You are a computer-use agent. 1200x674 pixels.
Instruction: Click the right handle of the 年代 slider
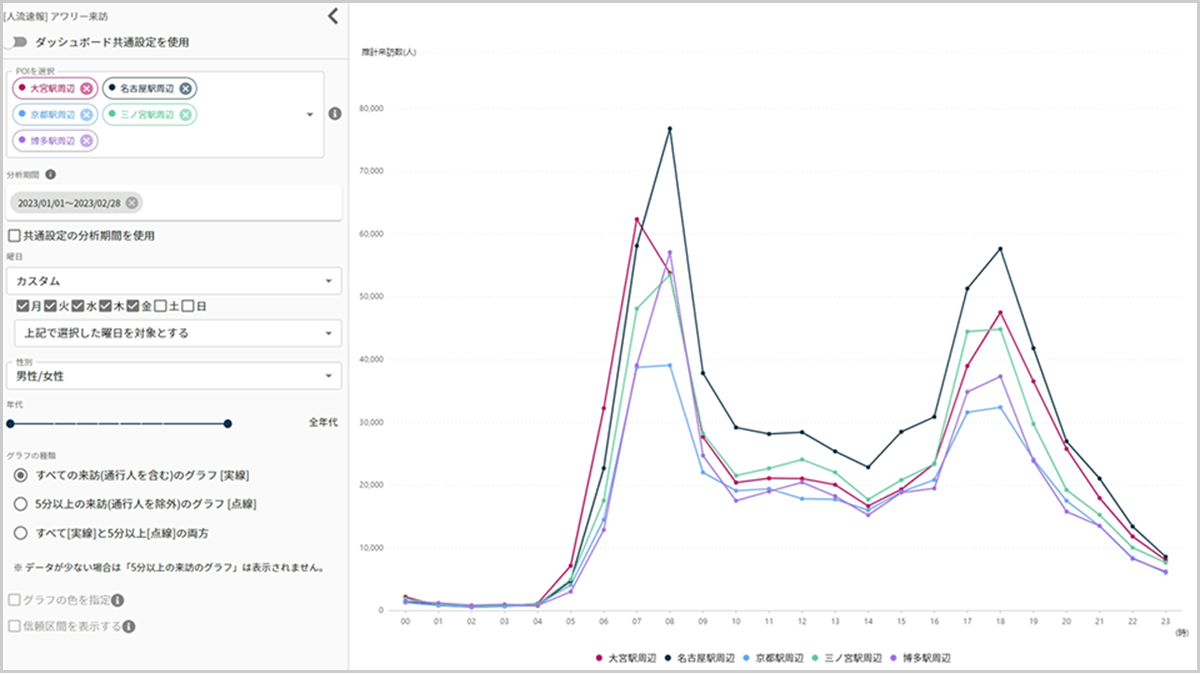point(228,424)
